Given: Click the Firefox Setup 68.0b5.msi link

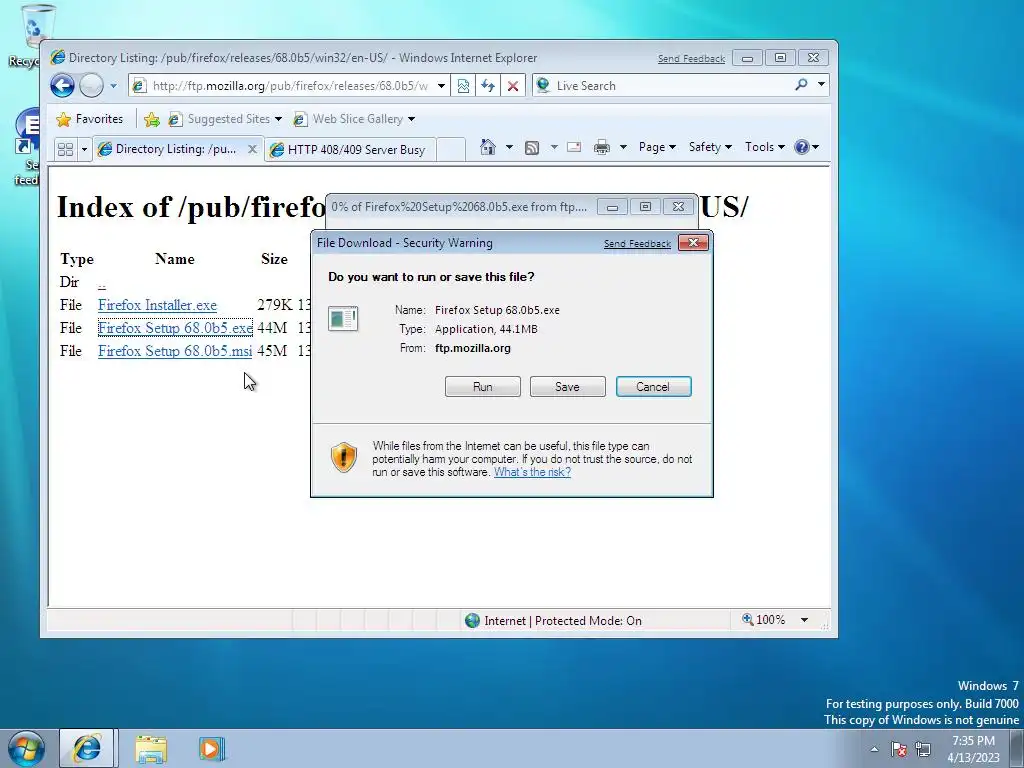Looking at the screenshot, I should (x=175, y=351).
